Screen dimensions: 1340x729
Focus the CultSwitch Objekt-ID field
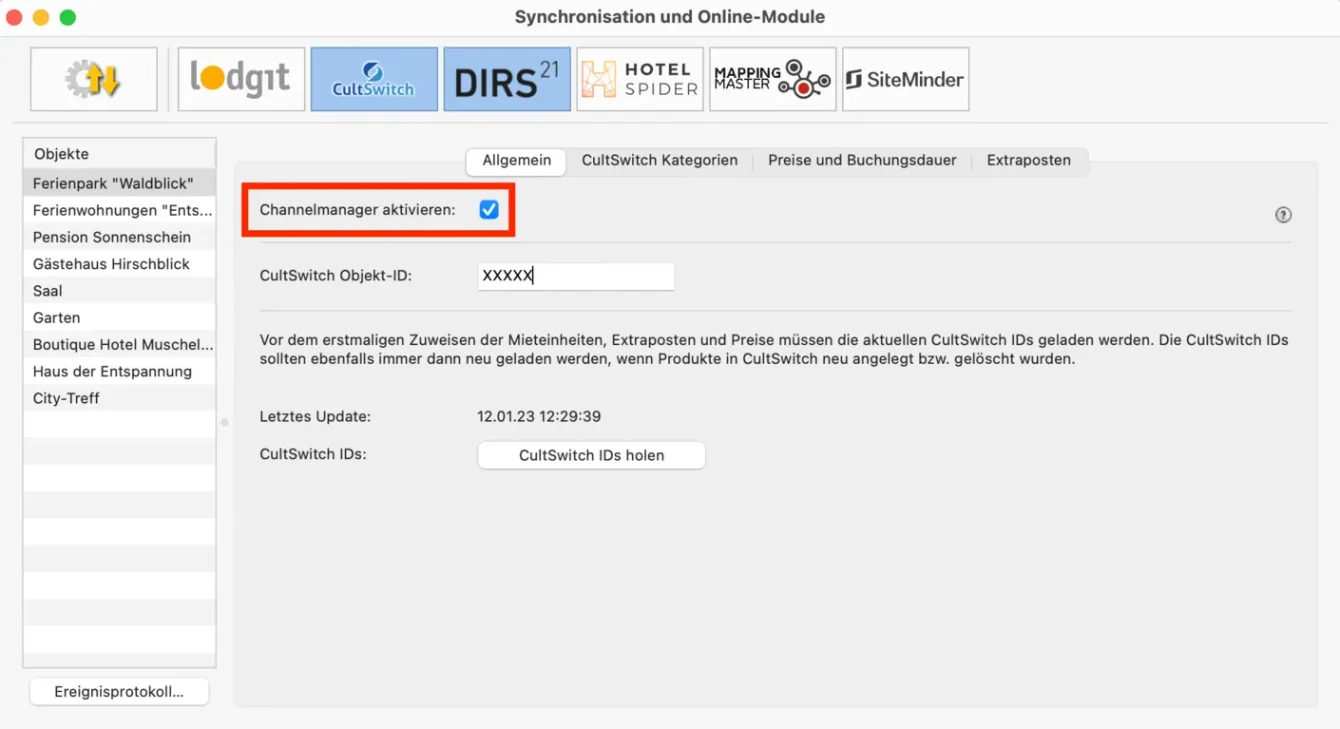pyautogui.click(x=576, y=276)
